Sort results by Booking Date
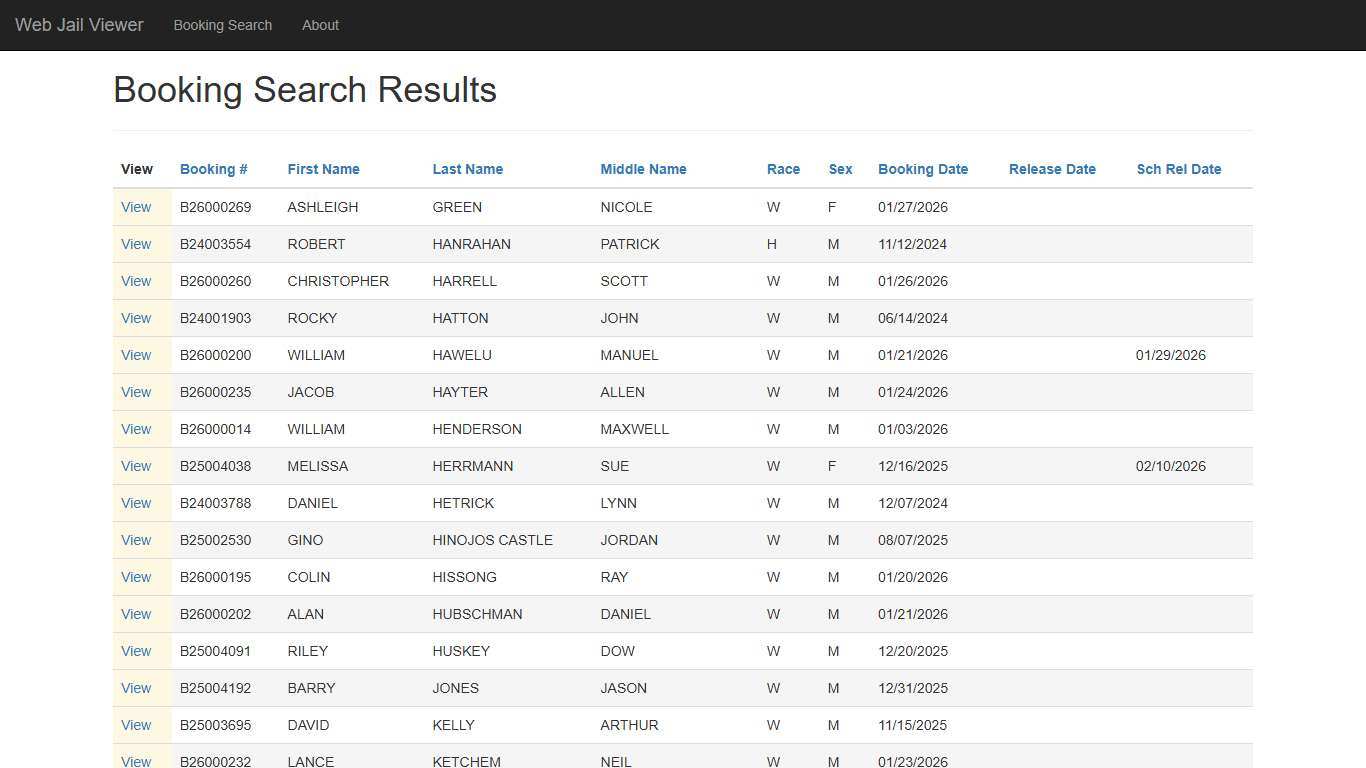Screen dimensions: 1366x768 pos(923,169)
